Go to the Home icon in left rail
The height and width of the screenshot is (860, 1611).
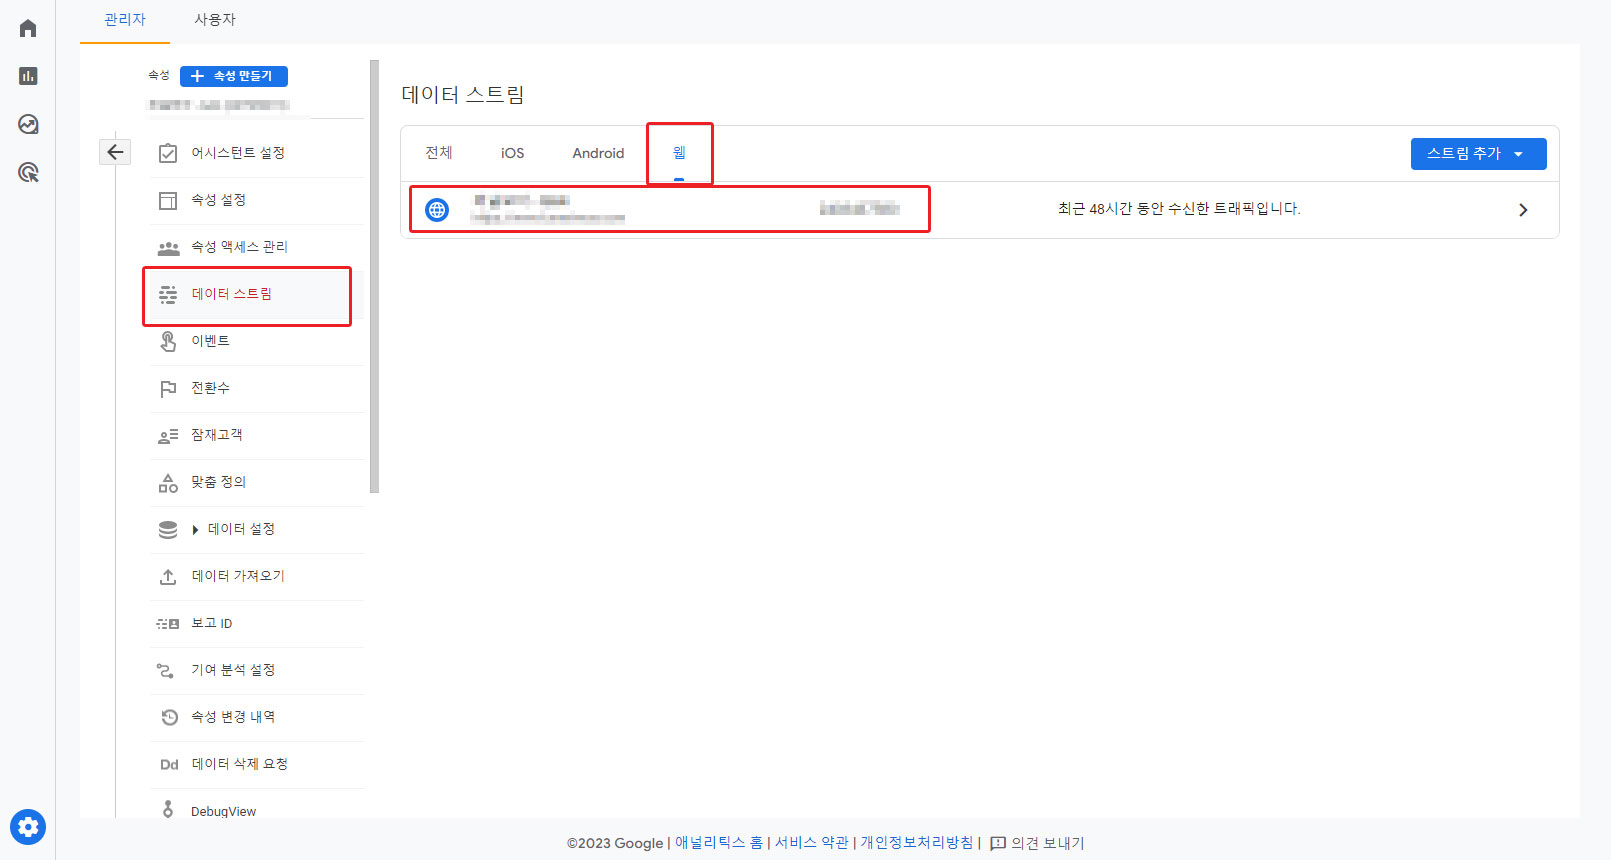(x=28, y=28)
